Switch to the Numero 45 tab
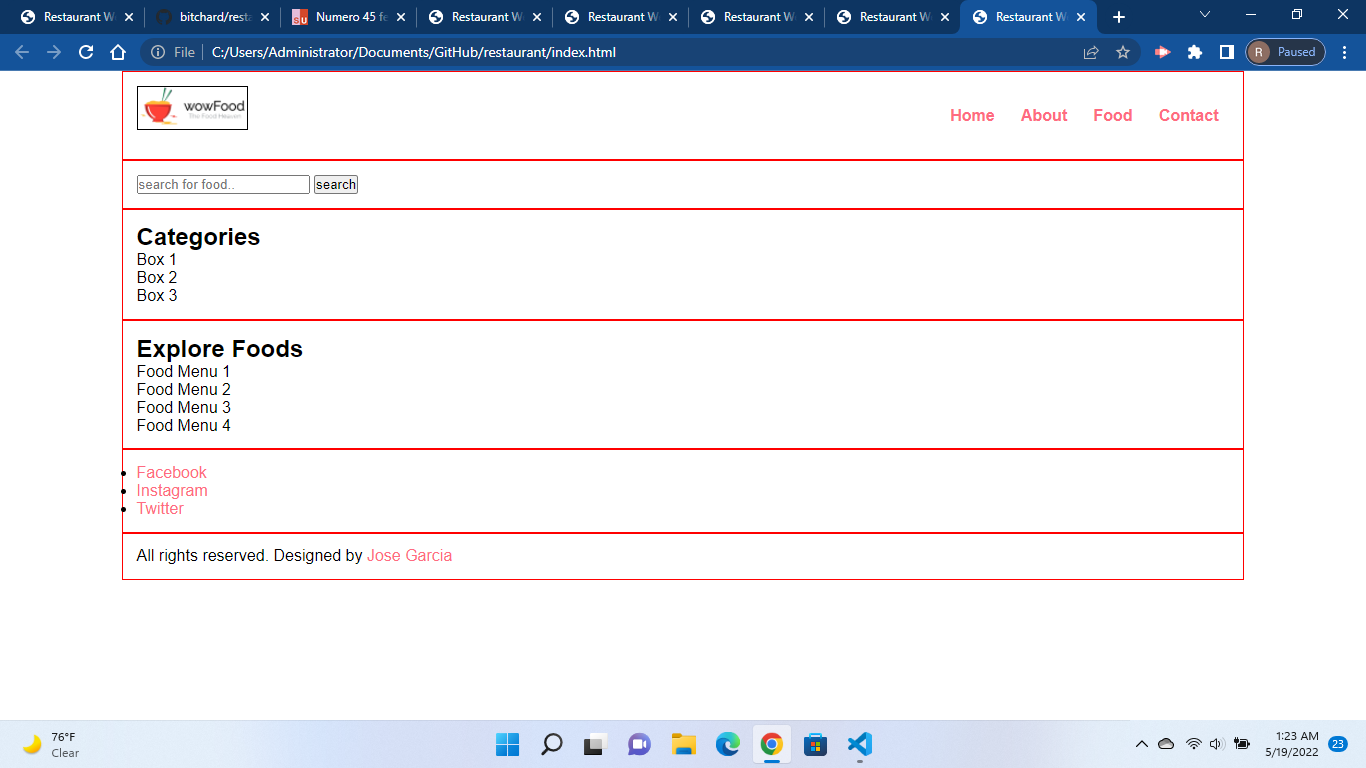This screenshot has width=1366, height=768. tap(350, 17)
